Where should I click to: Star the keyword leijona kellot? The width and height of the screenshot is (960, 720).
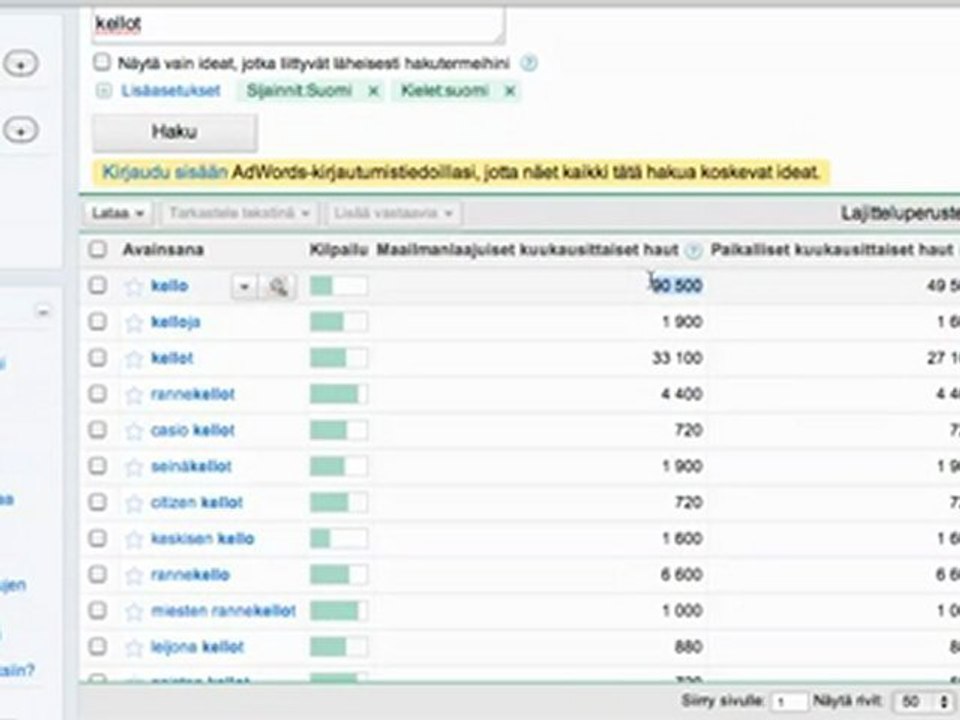click(x=133, y=648)
